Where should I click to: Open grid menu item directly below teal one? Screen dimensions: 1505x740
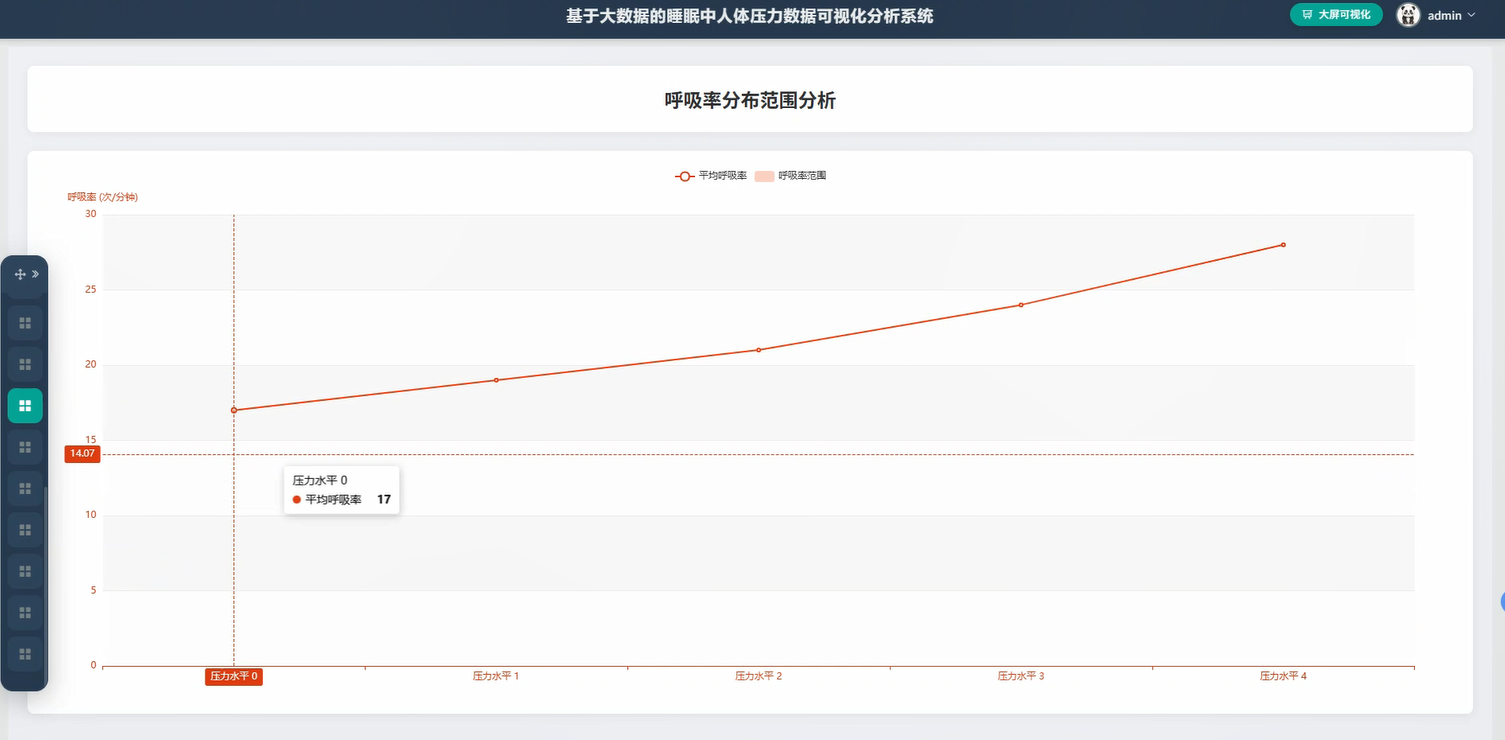point(25,447)
